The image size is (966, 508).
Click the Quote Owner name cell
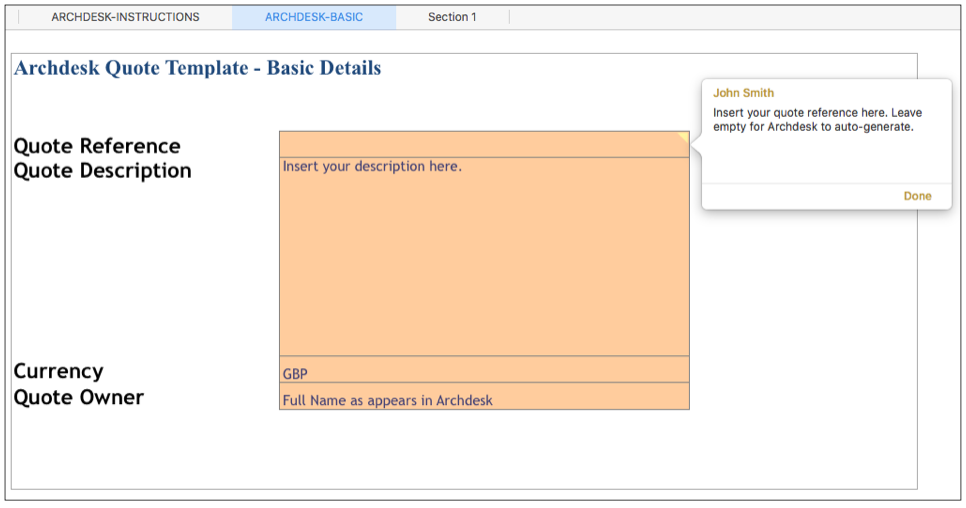coord(484,396)
